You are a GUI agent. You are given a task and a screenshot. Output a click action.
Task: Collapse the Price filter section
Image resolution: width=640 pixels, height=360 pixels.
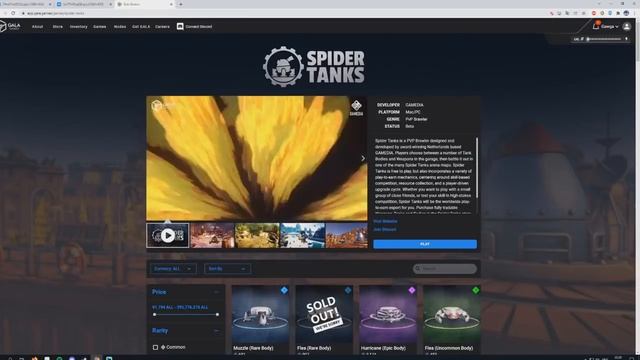click(217, 292)
